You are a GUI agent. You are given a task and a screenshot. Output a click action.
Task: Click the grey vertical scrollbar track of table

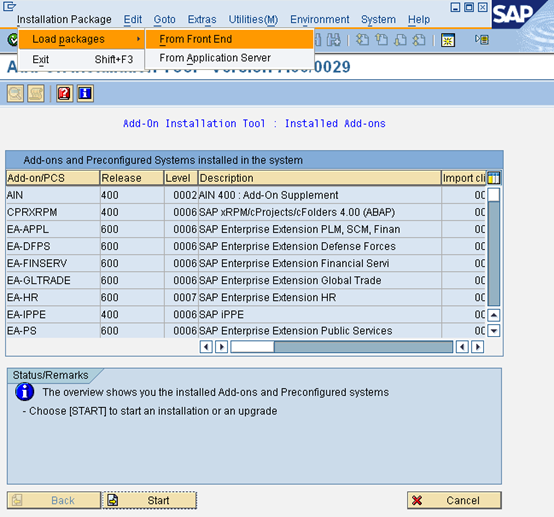pos(494,253)
